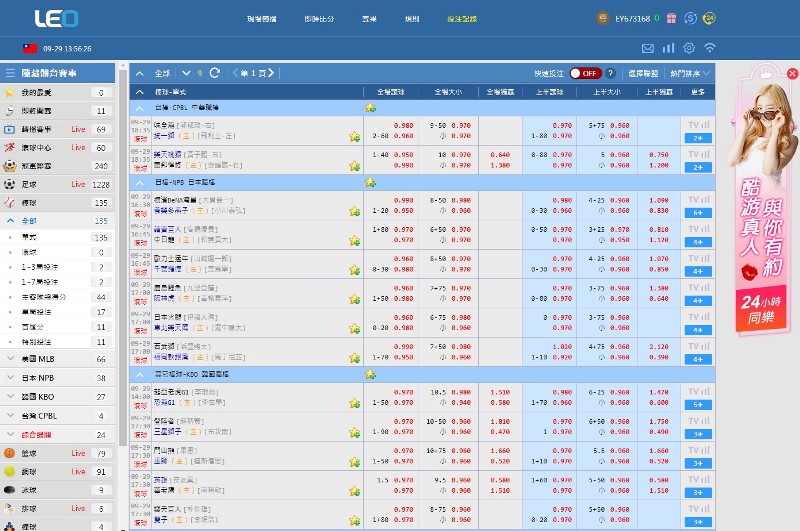Click the LEO logo in the header

pyautogui.click(x=56, y=18)
